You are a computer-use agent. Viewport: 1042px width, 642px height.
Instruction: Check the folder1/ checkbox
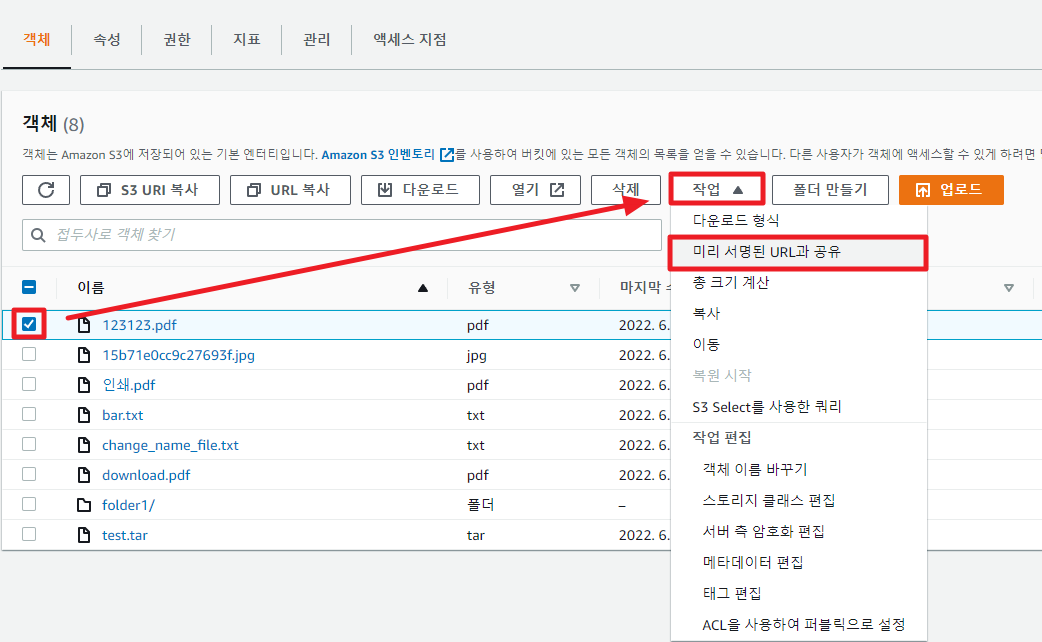click(x=29, y=504)
